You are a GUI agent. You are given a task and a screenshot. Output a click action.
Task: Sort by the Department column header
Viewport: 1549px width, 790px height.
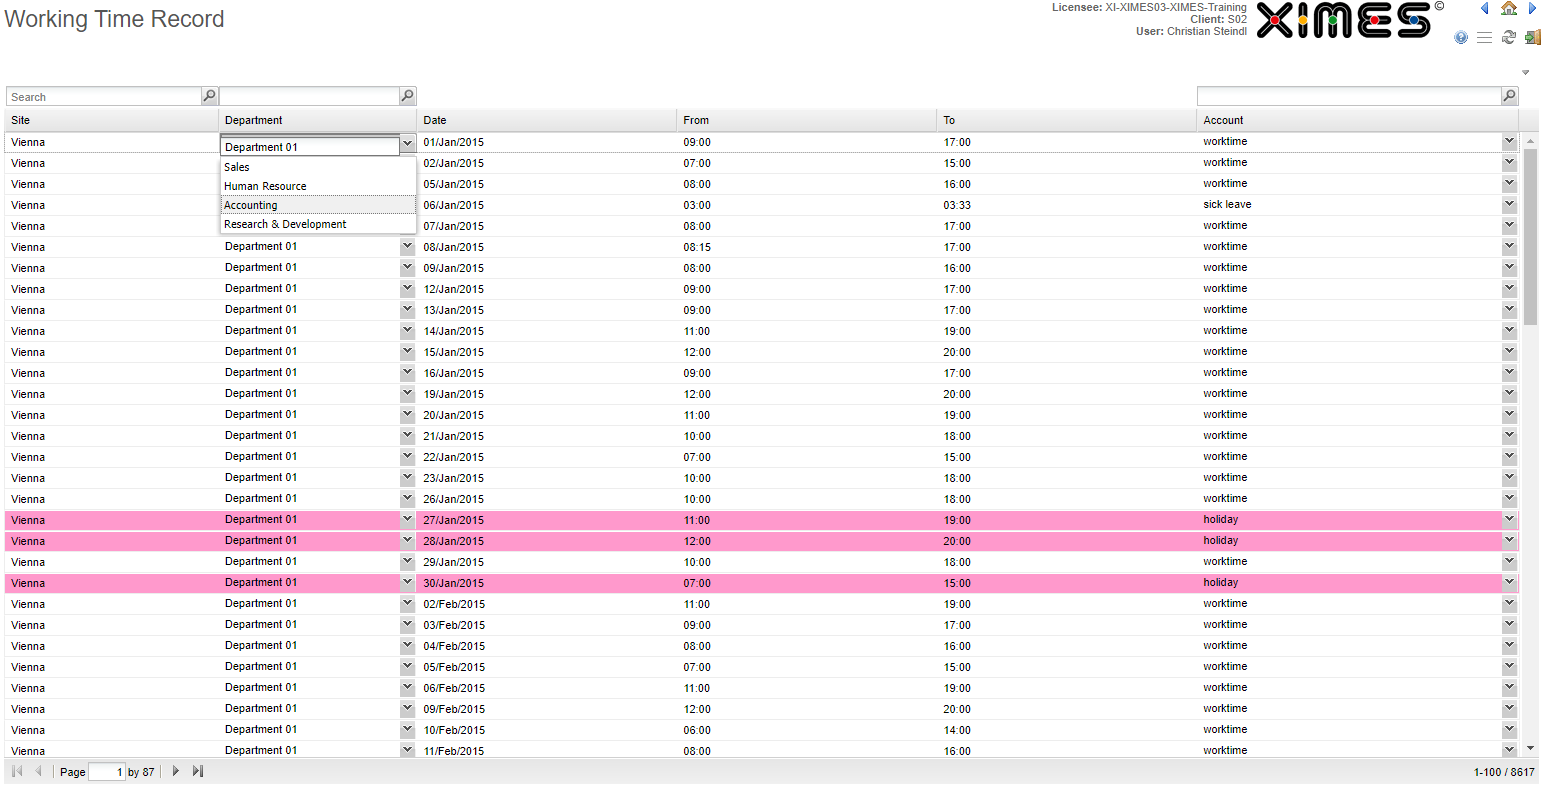pyautogui.click(x=318, y=120)
